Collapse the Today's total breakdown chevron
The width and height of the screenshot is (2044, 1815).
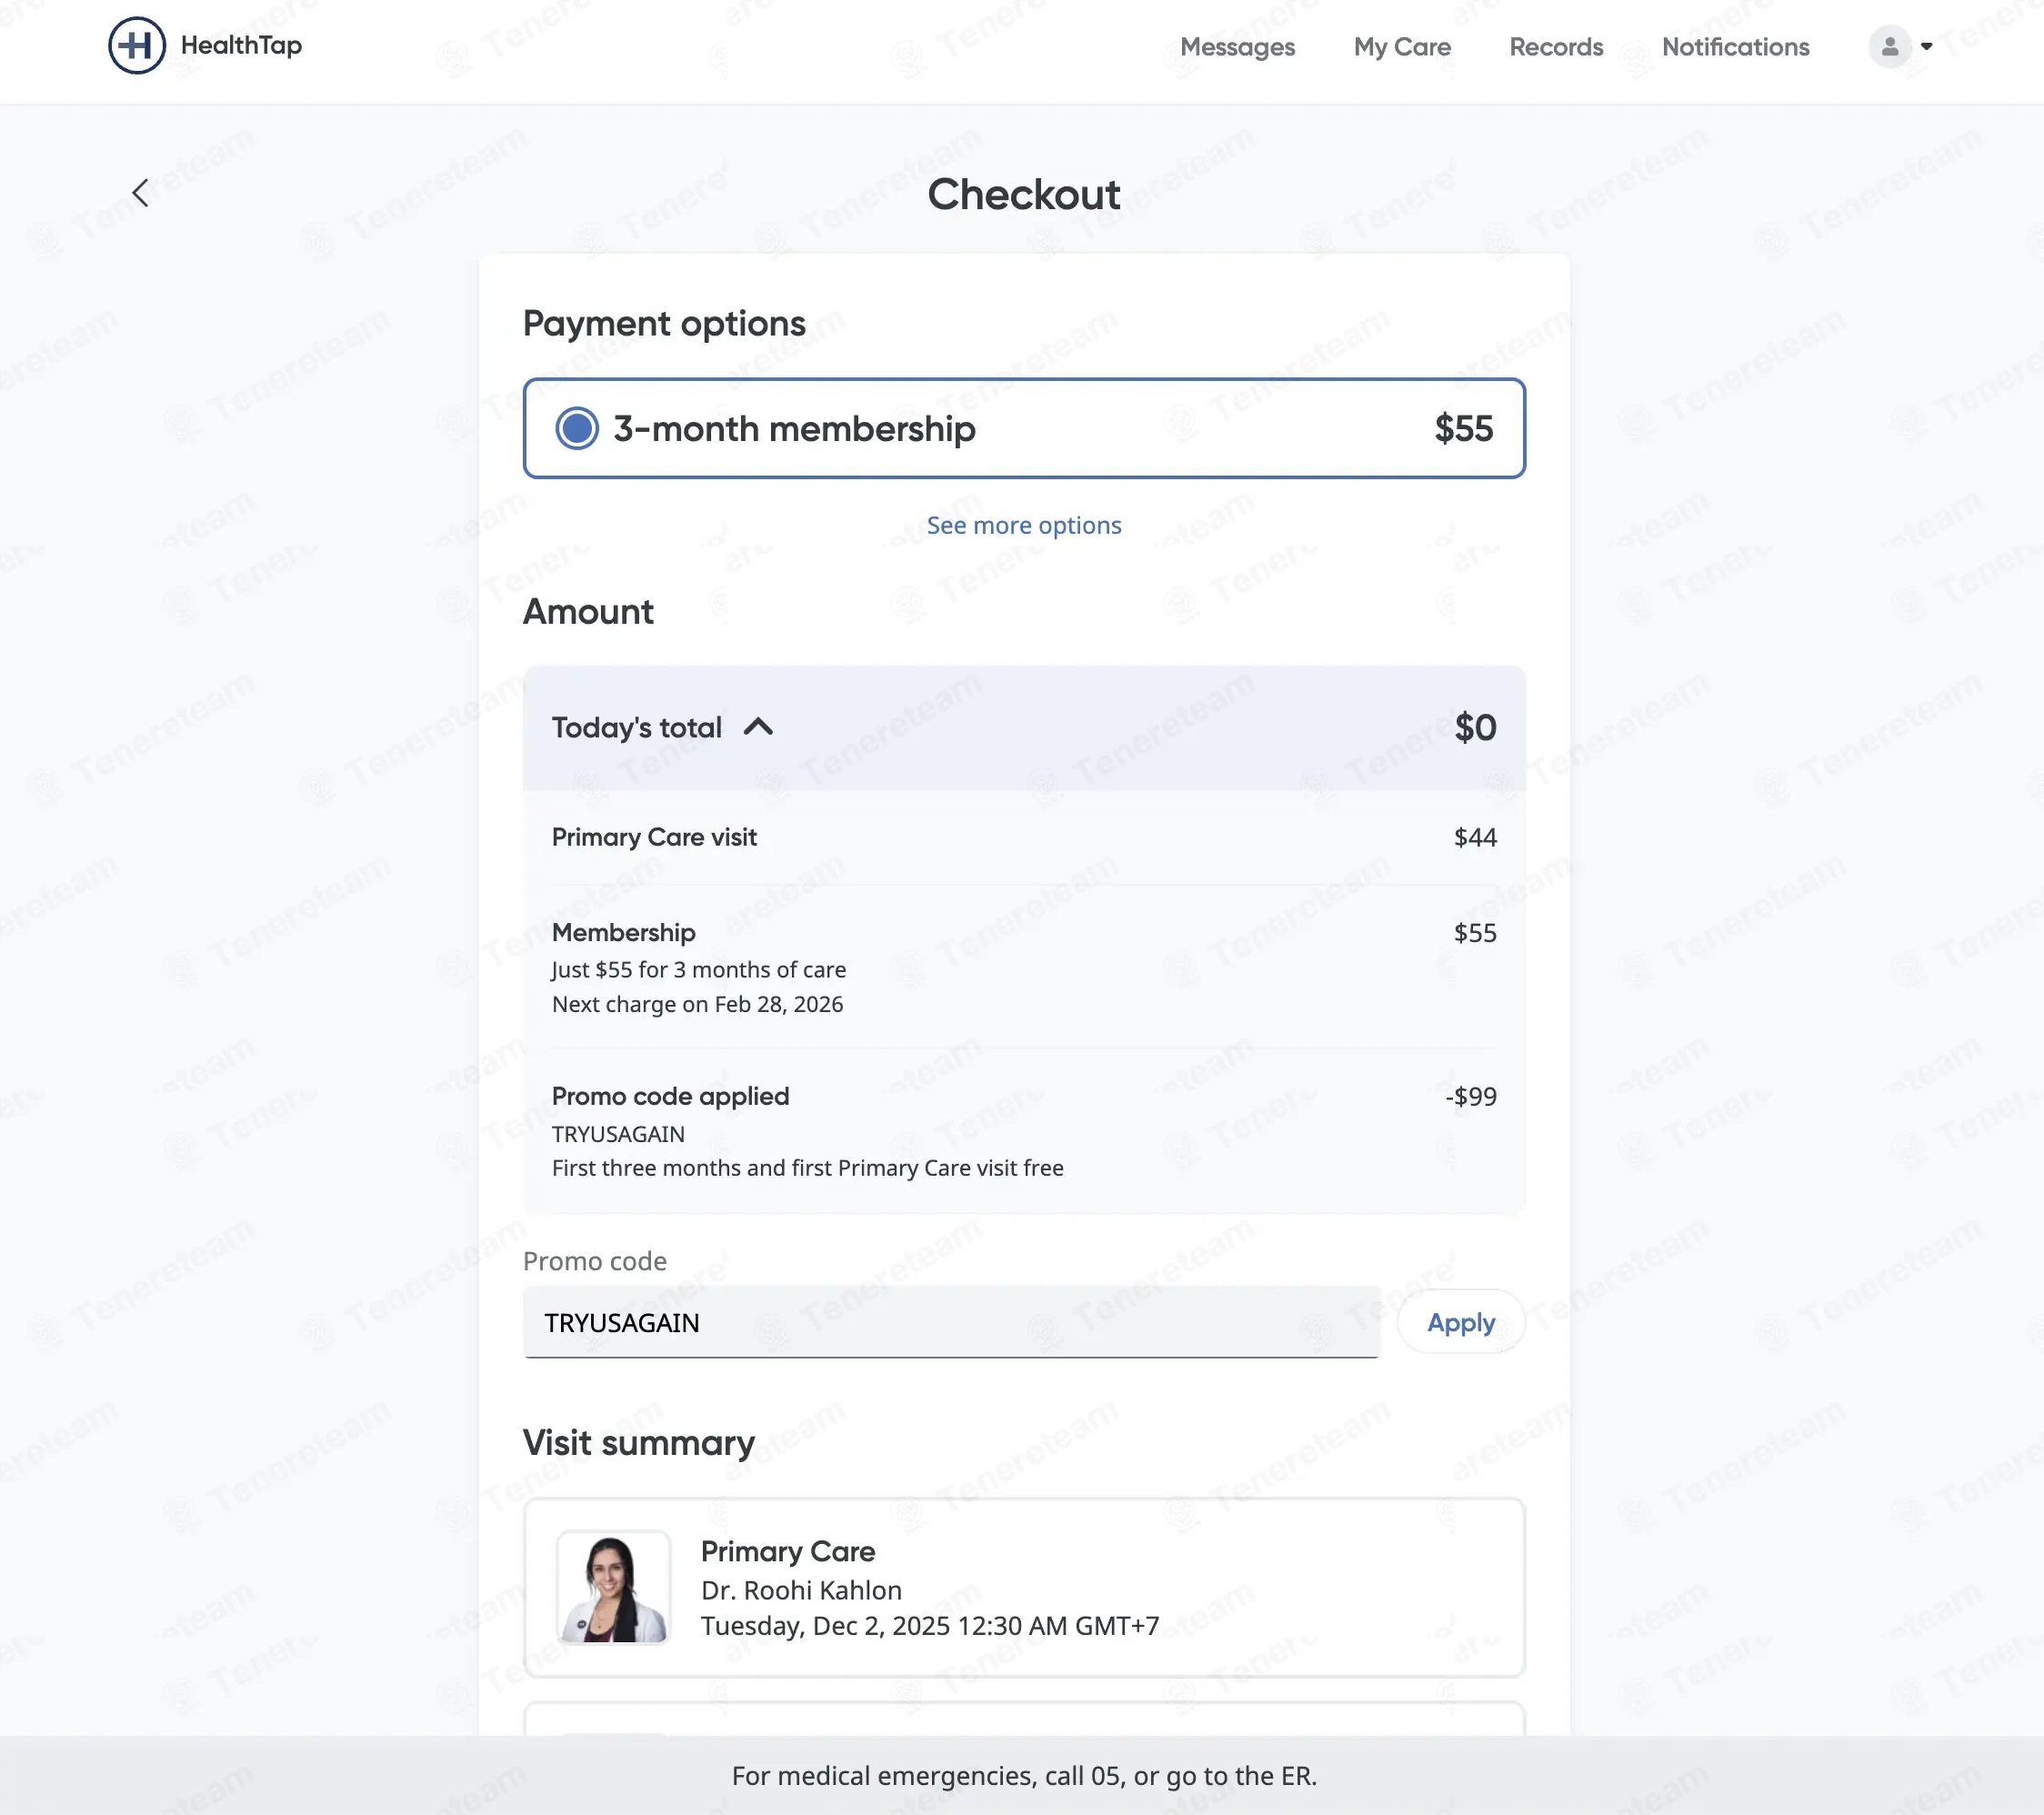click(x=759, y=727)
